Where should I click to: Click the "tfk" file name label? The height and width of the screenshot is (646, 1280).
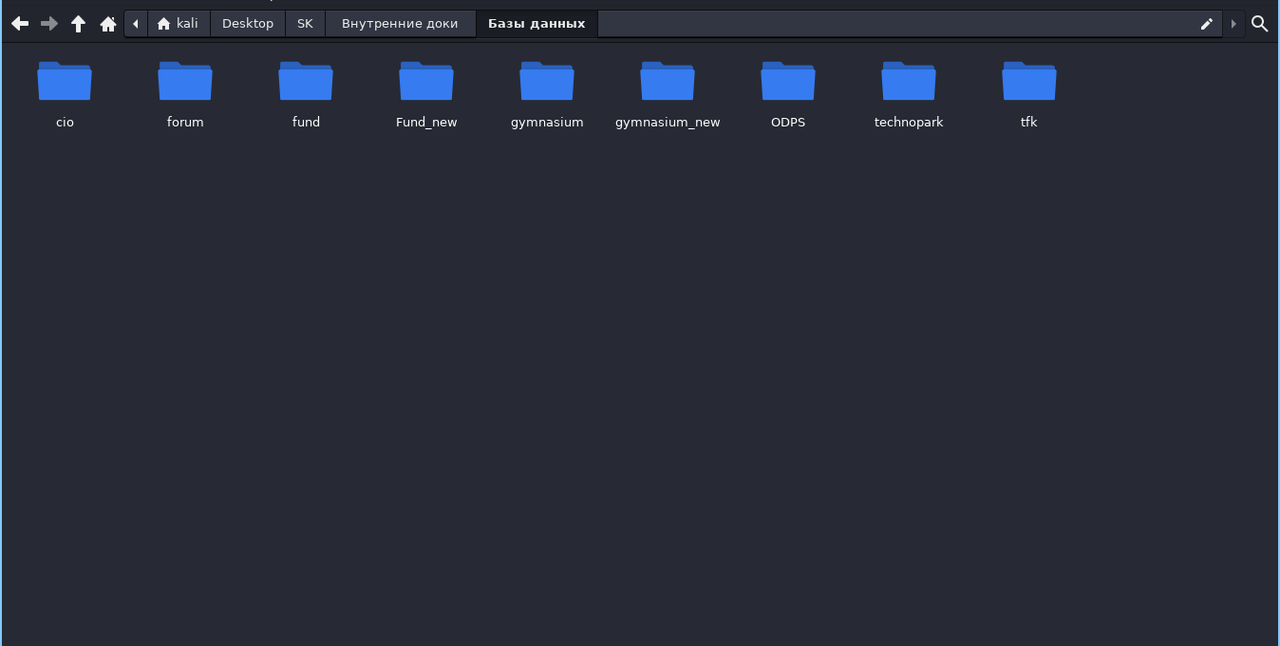click(1029, 122)
